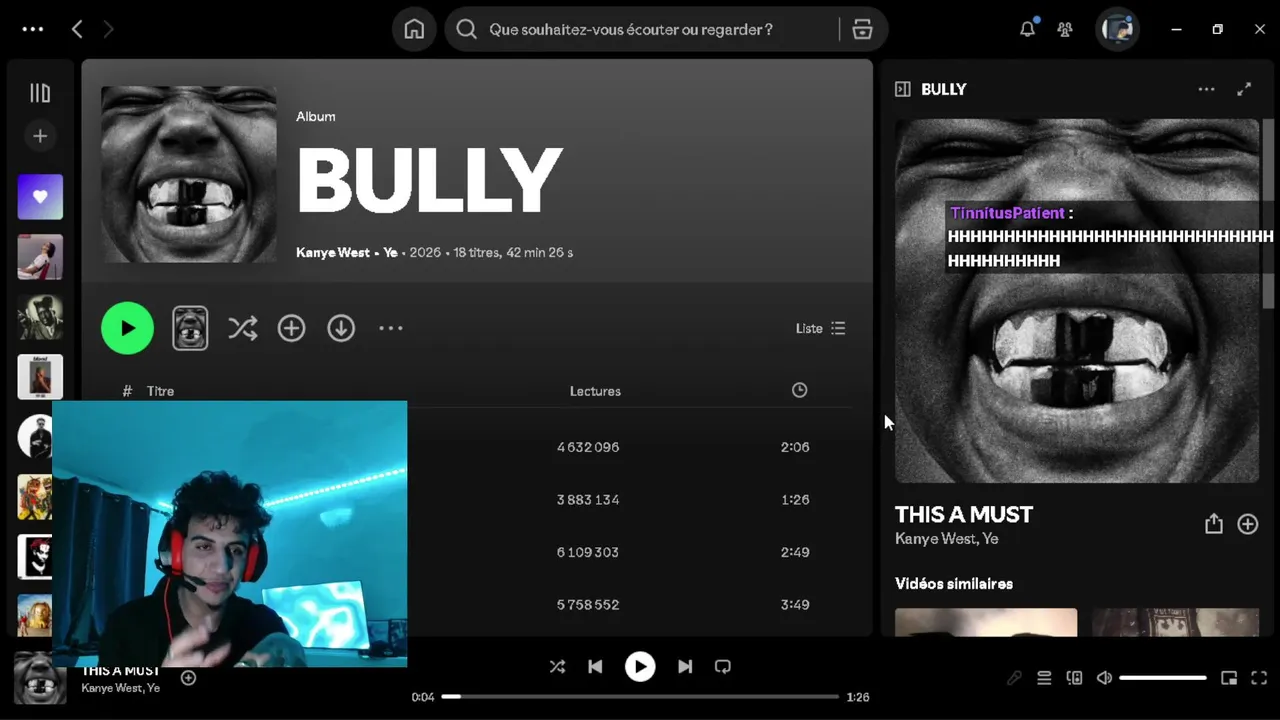
Task: Toggle shuffle in player controls
Action: [557, 666]
